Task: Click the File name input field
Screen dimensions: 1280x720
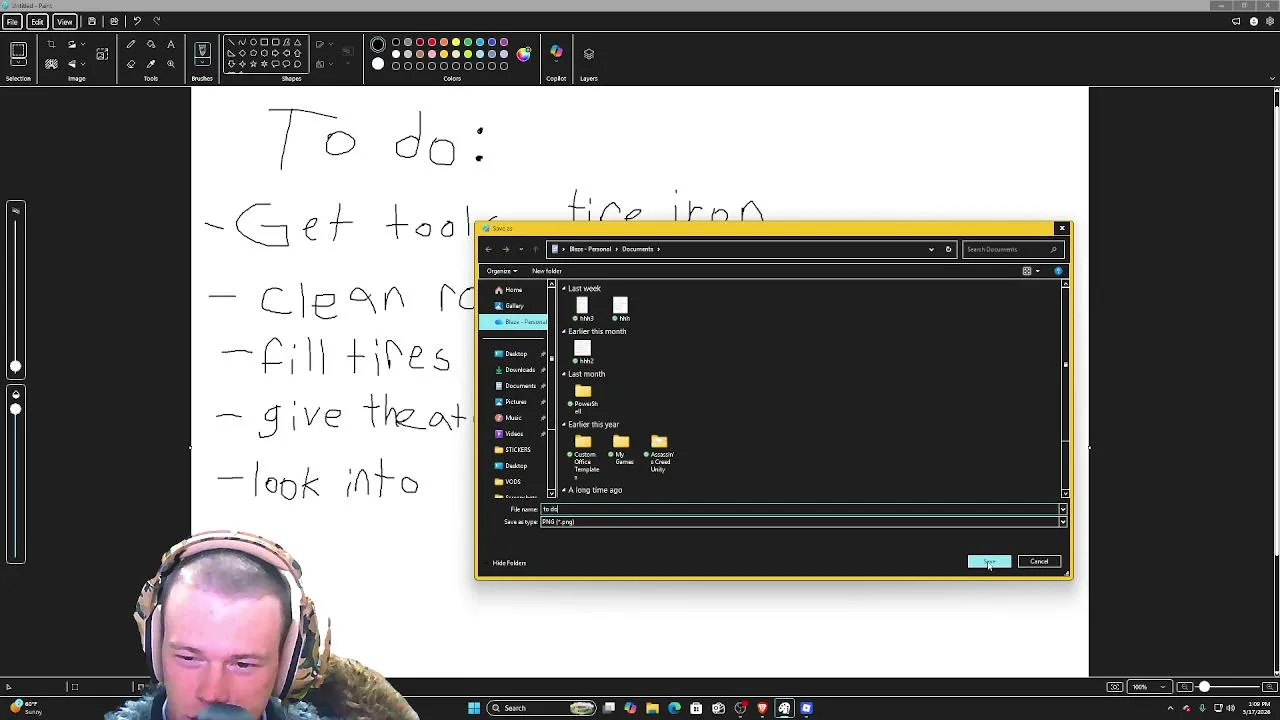Action: pyautogui.click(x=801, y=510)
